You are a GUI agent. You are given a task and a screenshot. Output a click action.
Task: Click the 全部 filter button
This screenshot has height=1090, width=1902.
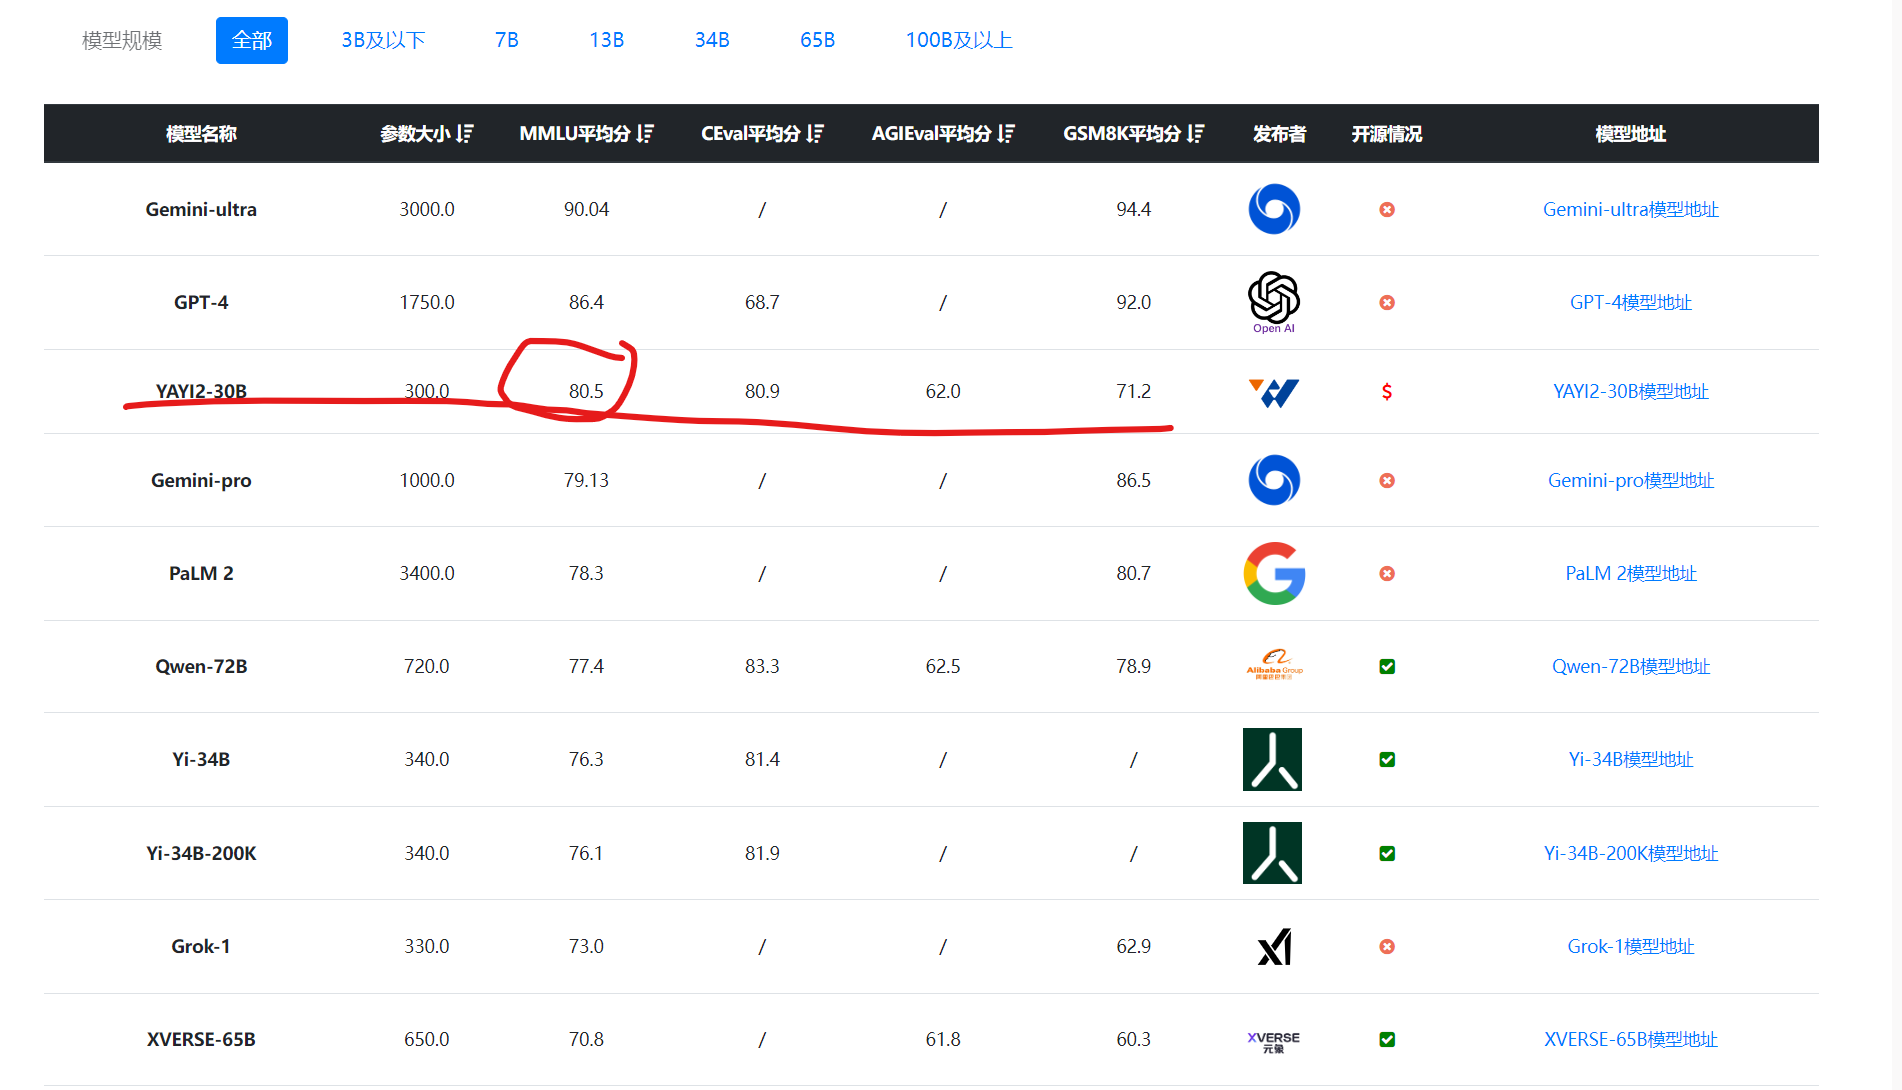251,40
